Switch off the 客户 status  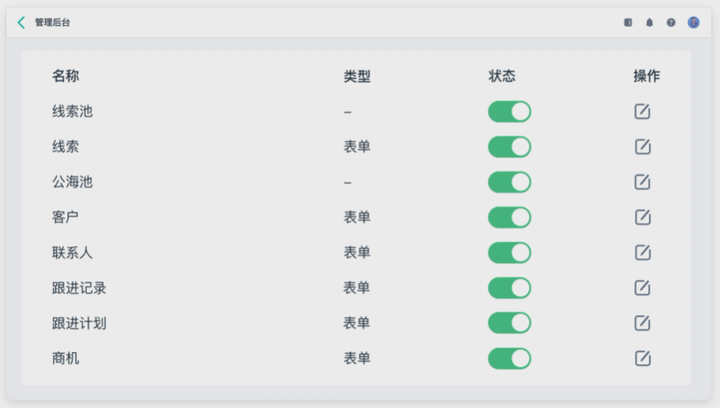509,217
